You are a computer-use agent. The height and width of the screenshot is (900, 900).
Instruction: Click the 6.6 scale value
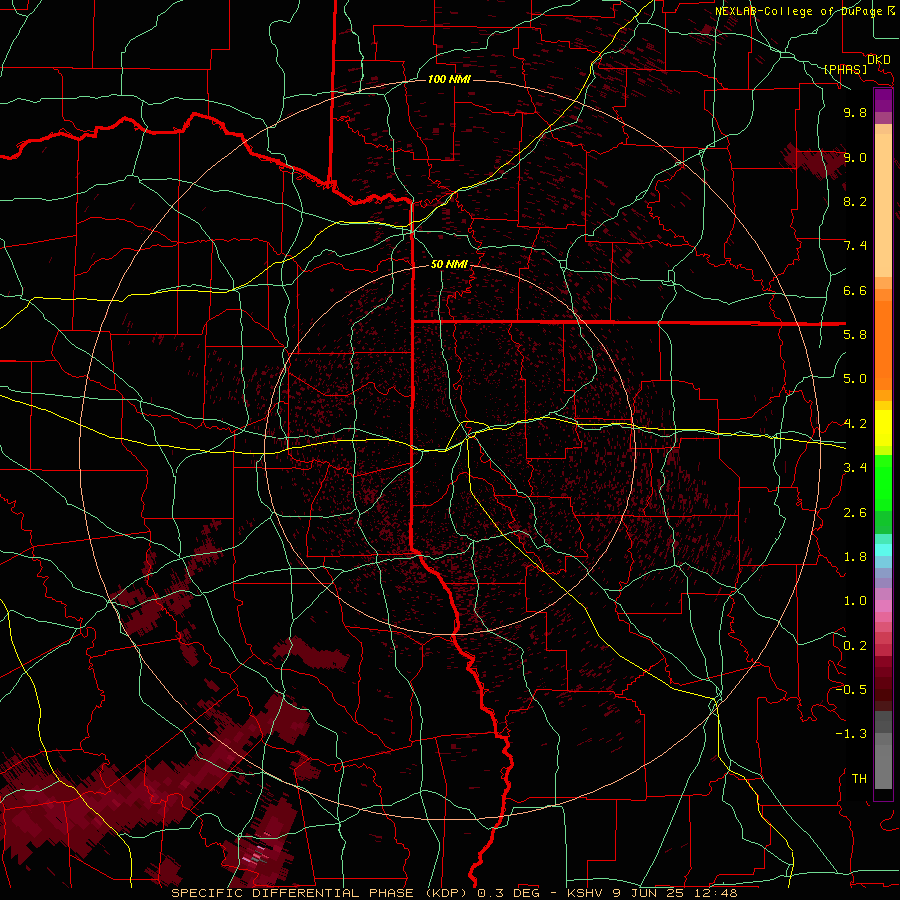coord(855,290)
